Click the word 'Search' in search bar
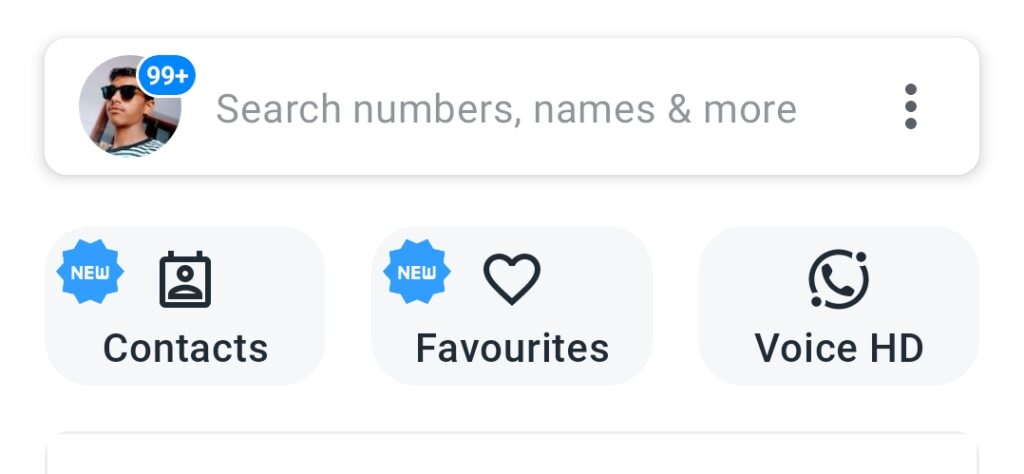1024x474 pixels. pos(279,109)
